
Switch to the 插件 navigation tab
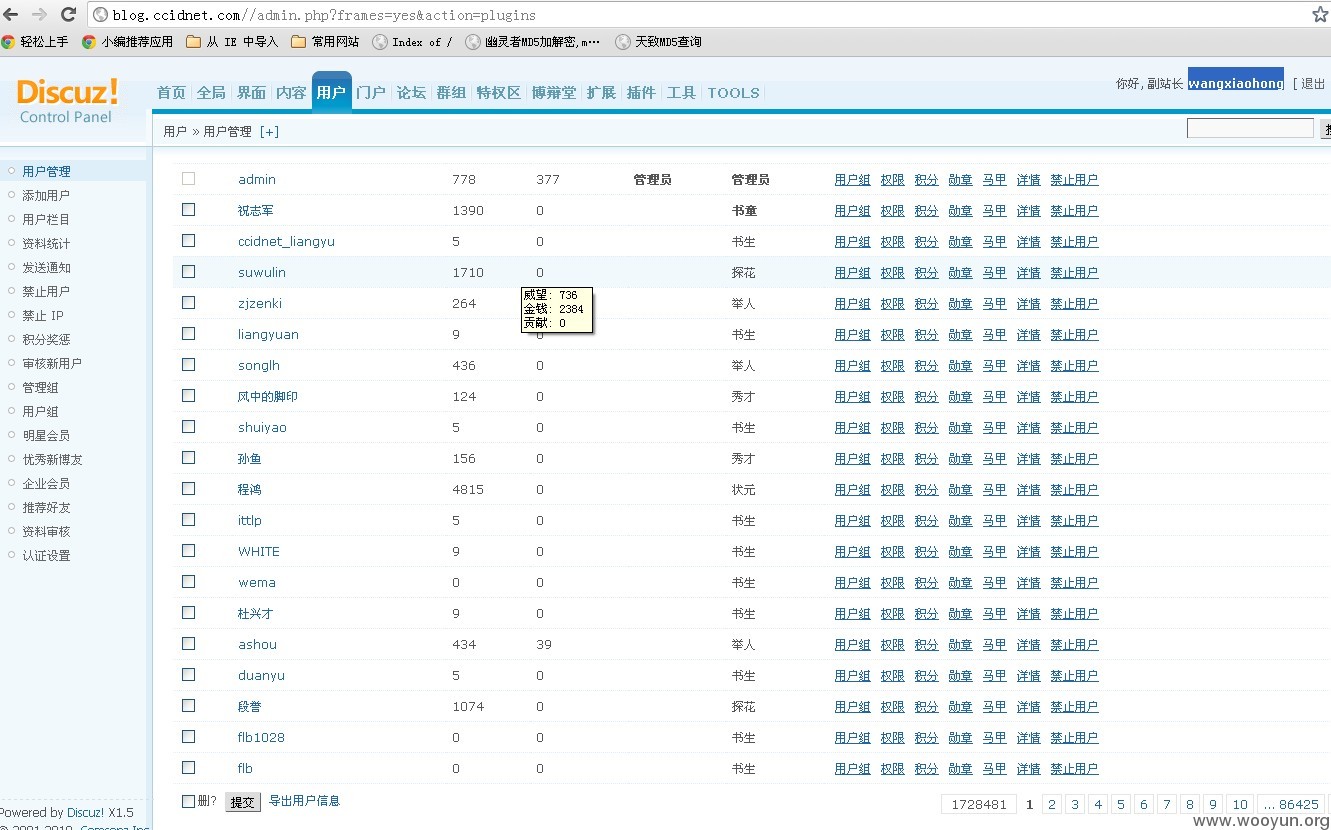pyautogui.click(x=641, y=92)
